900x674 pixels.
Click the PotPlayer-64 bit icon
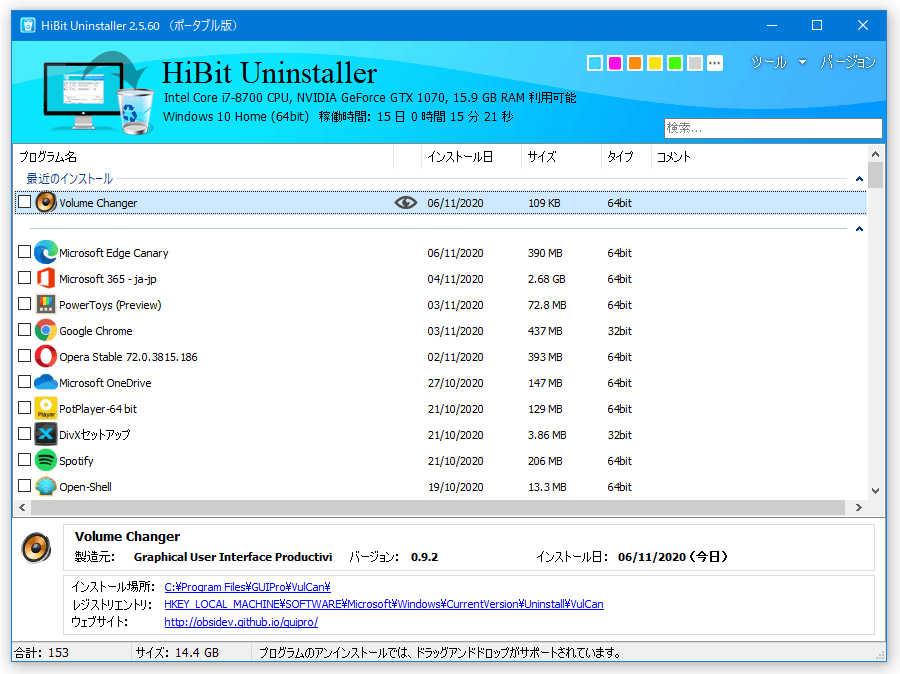[x=46, y=408]
